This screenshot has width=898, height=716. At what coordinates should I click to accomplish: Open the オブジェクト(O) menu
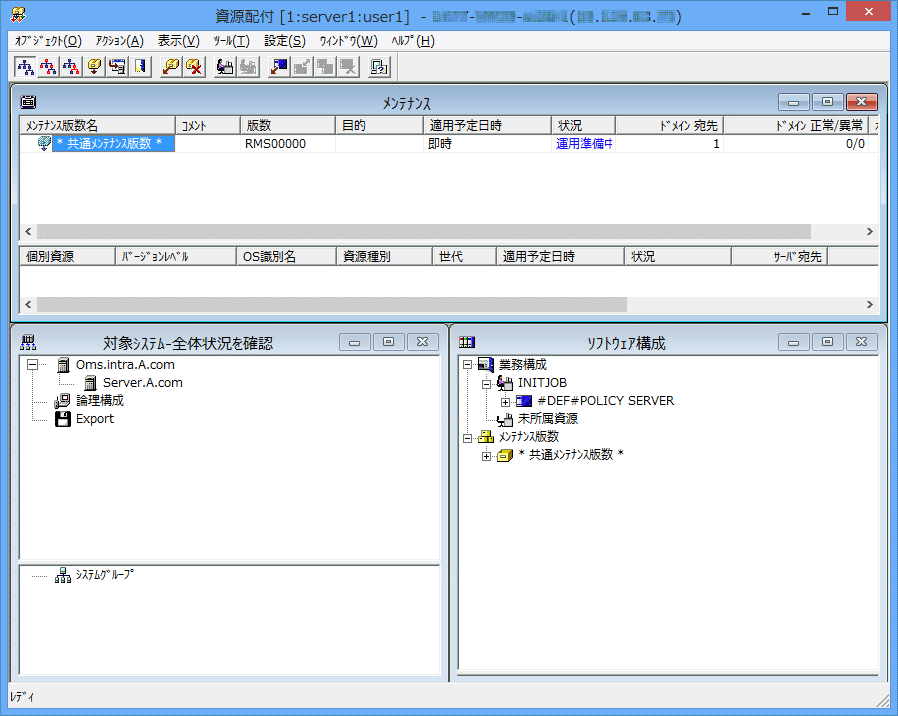48,41
